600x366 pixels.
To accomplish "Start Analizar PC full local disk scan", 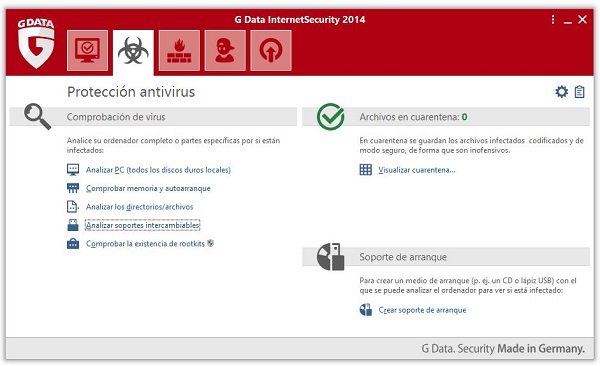I will 158,170.
